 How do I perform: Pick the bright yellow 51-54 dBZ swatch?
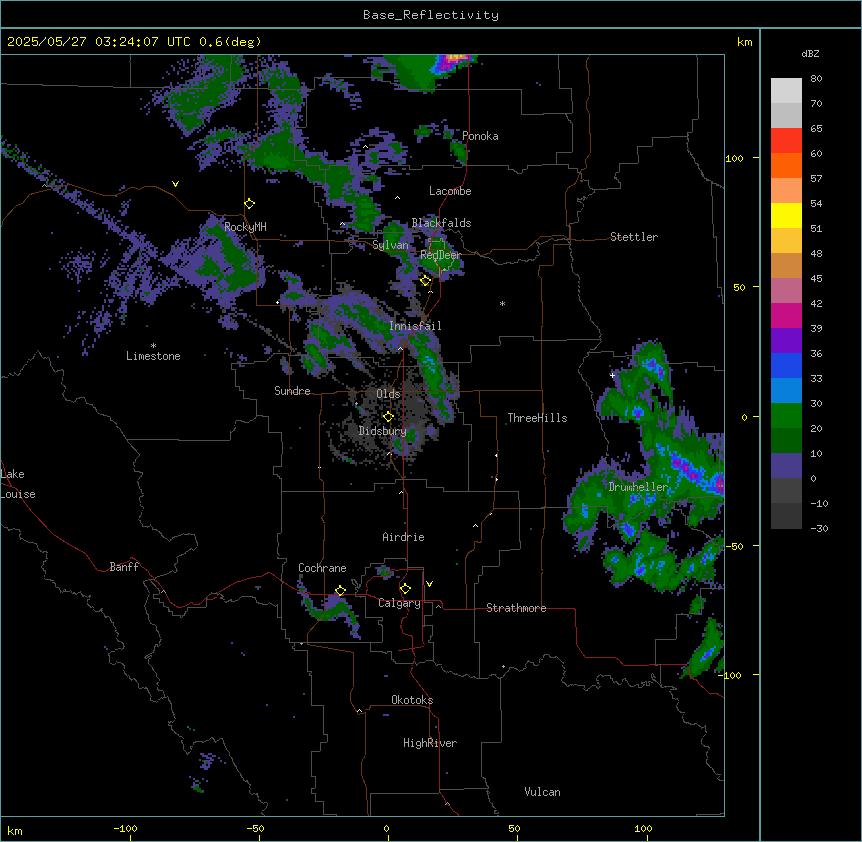[786, 215]
